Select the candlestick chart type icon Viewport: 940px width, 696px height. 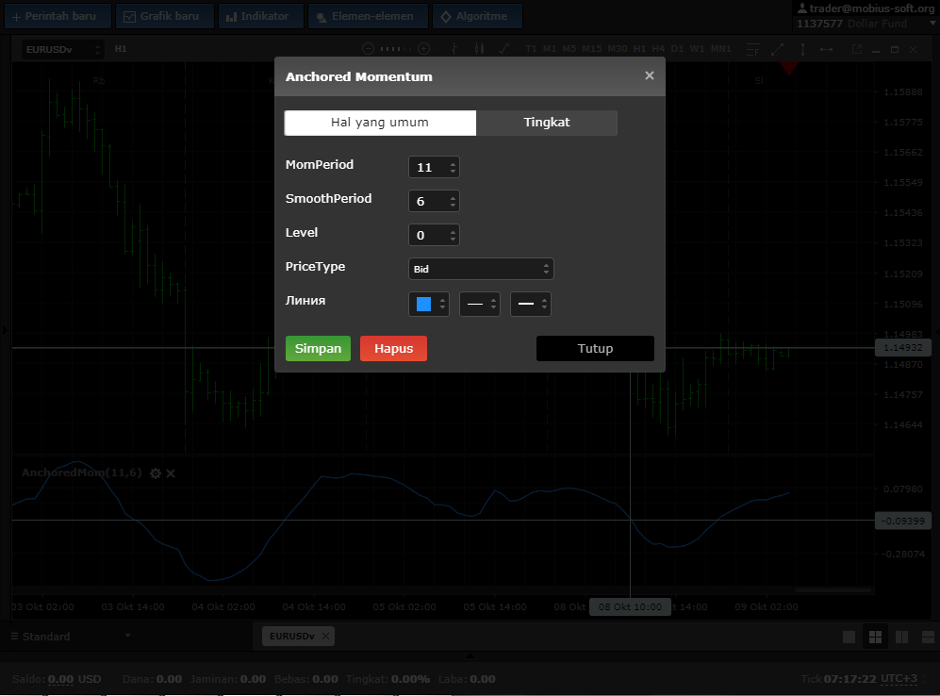479,49
